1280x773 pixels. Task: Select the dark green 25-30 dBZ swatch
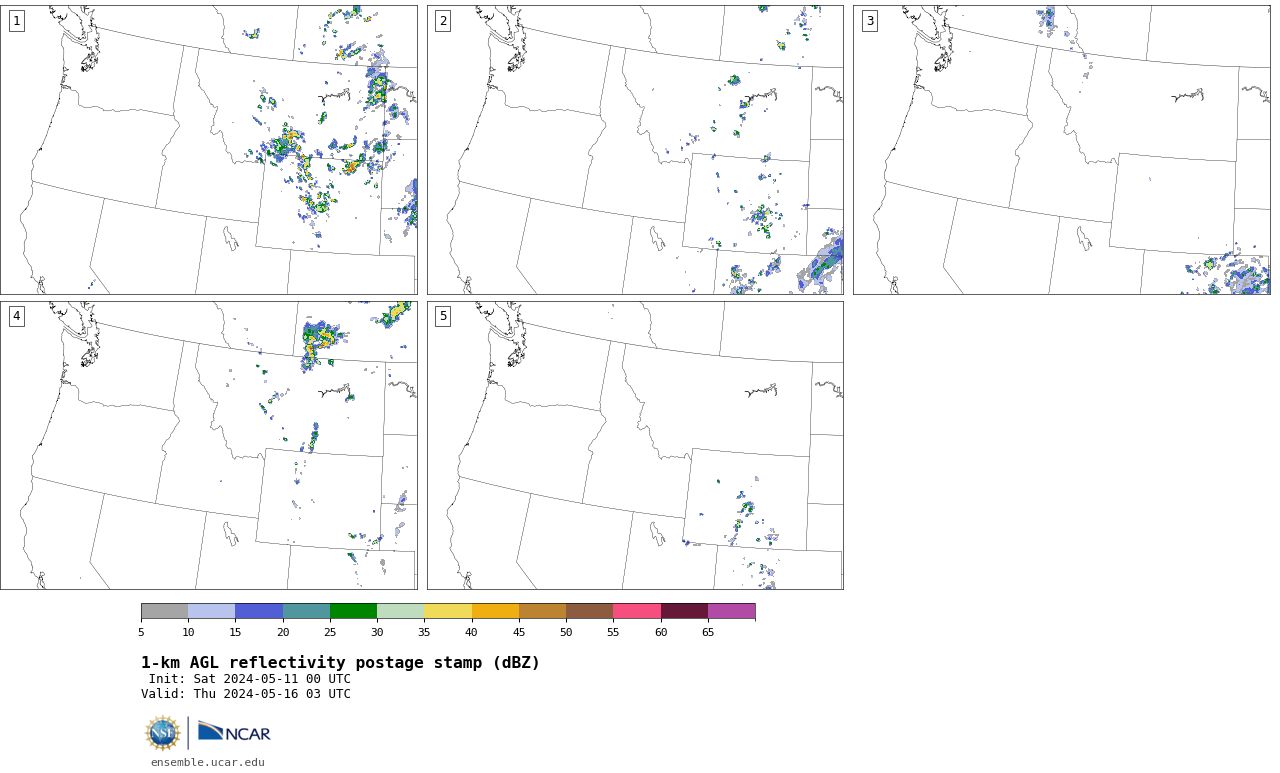(x=353, y=611)
